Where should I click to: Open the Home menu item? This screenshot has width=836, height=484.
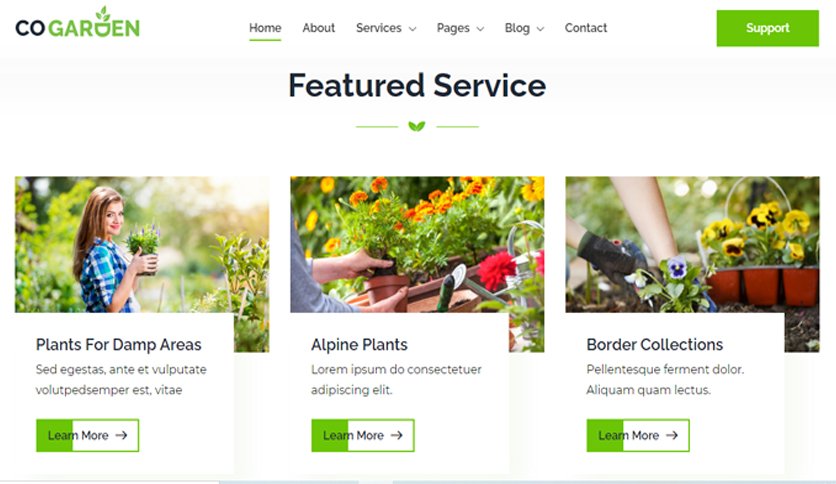(x=265, y=28)
